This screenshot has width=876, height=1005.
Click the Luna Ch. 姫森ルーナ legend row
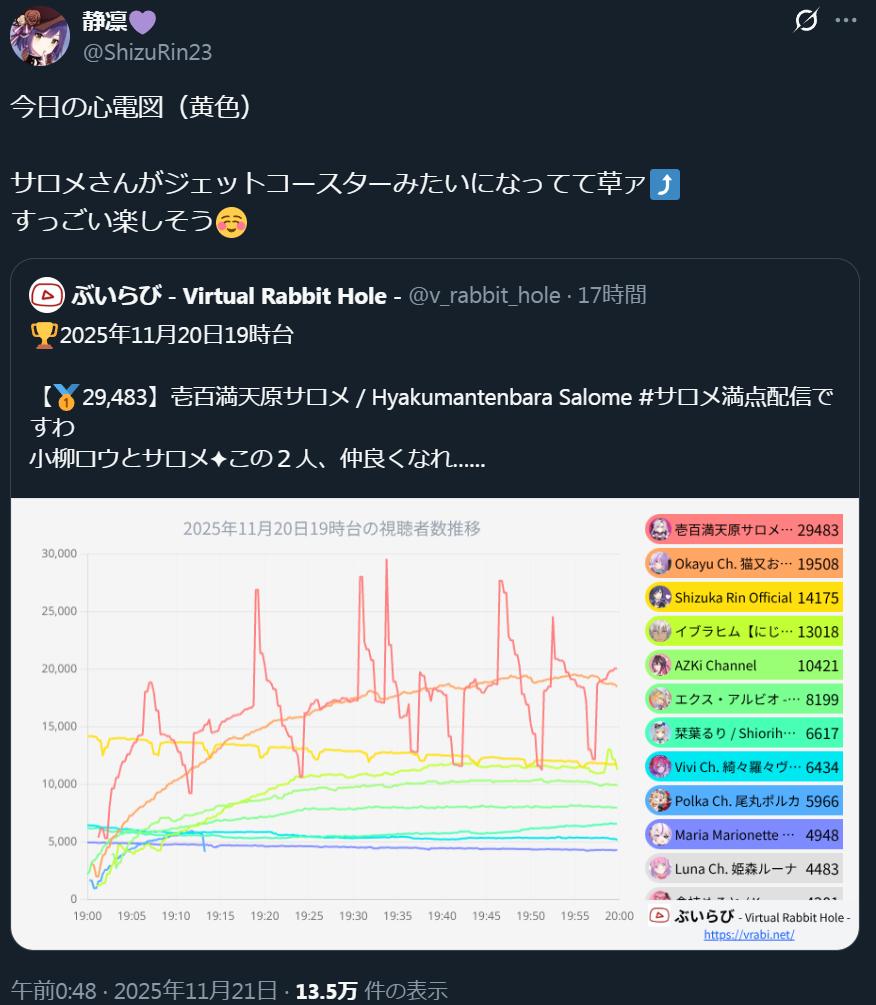(744, 868)
